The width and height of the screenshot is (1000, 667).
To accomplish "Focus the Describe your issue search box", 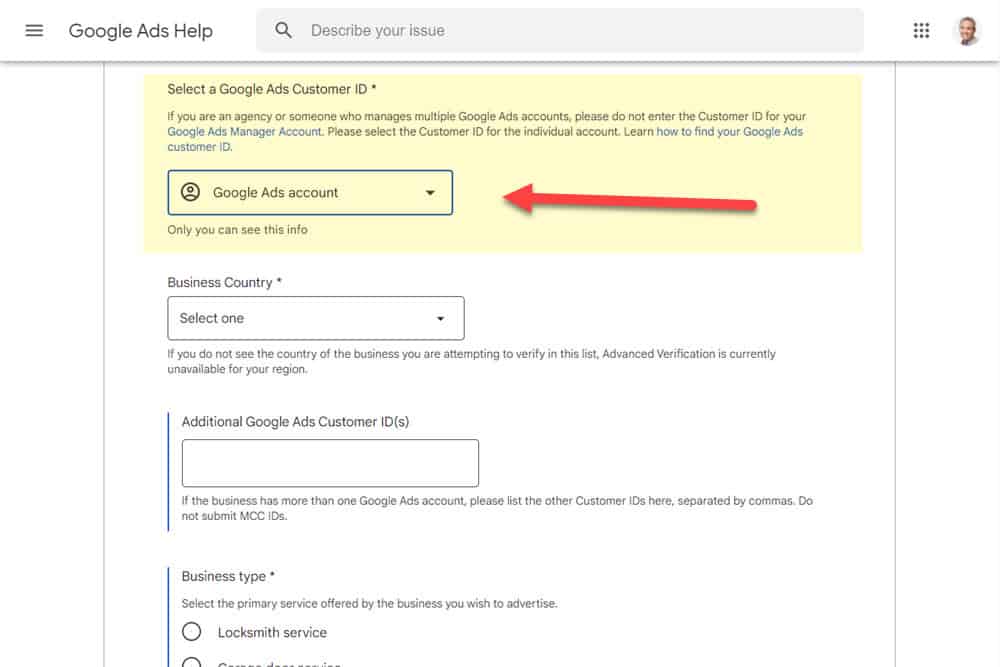I will [x=560, y=30].
